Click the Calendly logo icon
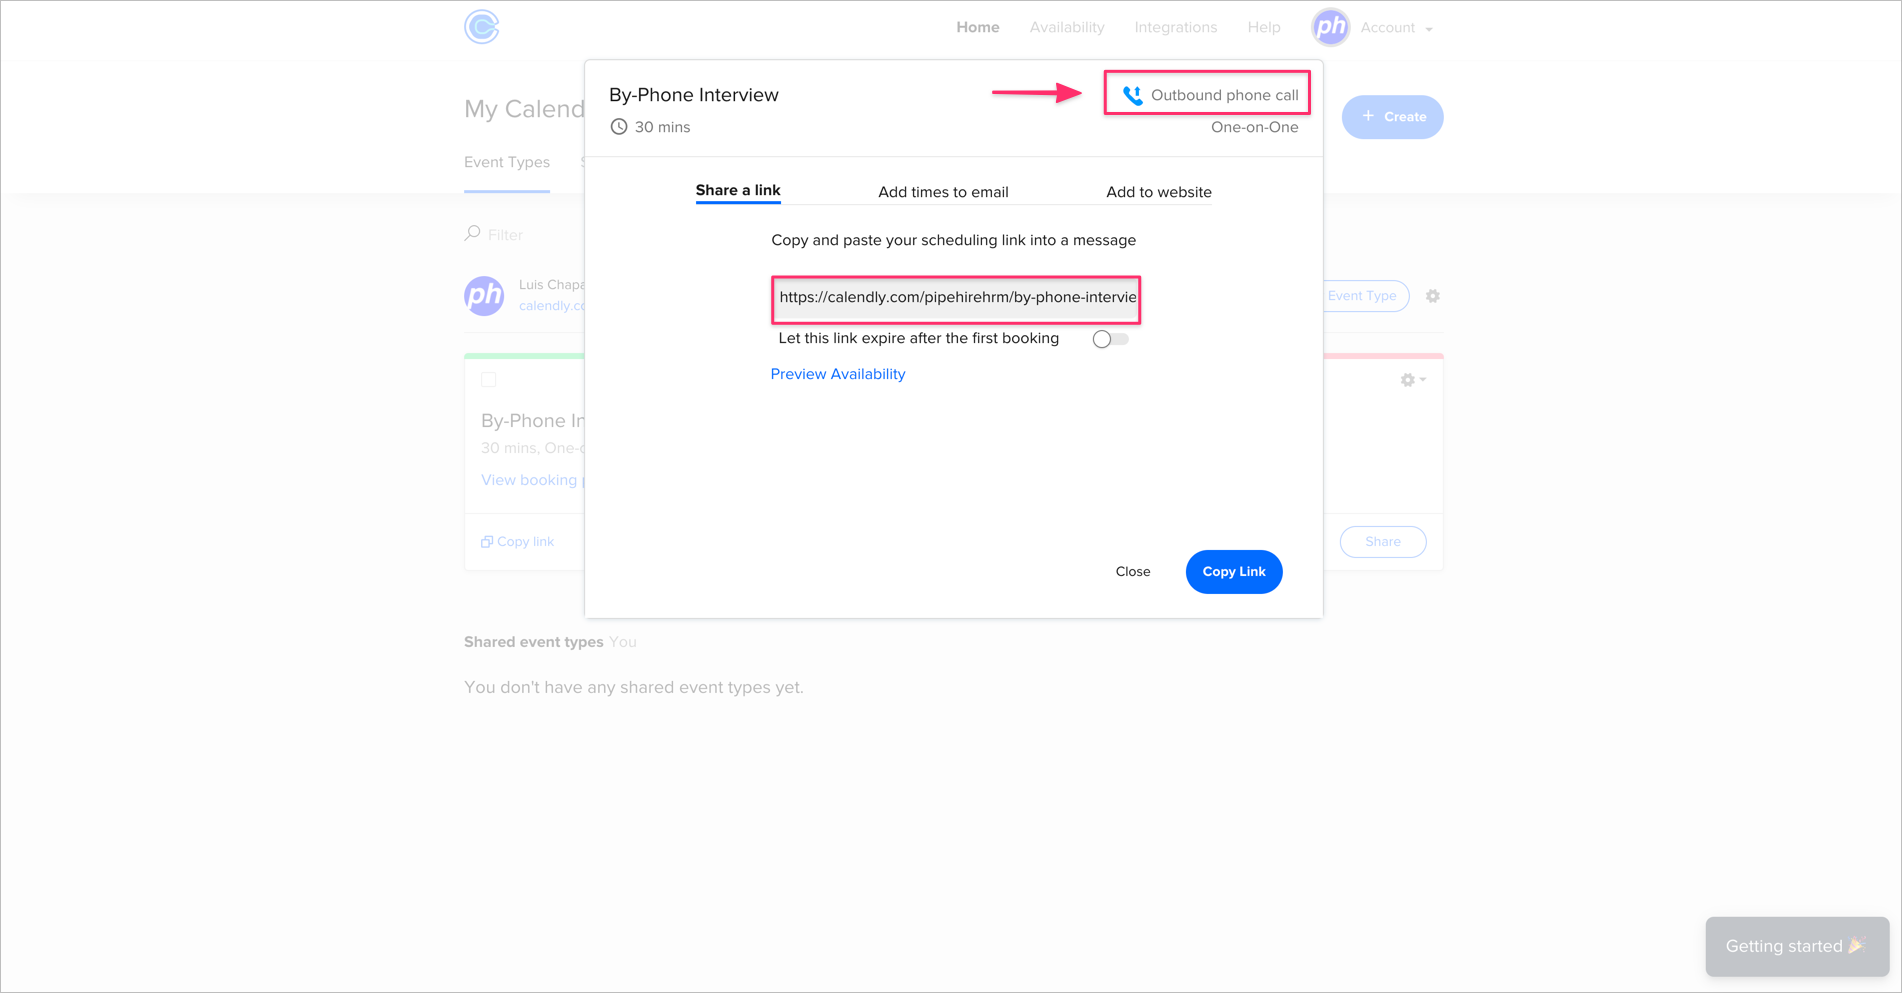Screen dimensions: 1902x993 [x=482, y=27]
